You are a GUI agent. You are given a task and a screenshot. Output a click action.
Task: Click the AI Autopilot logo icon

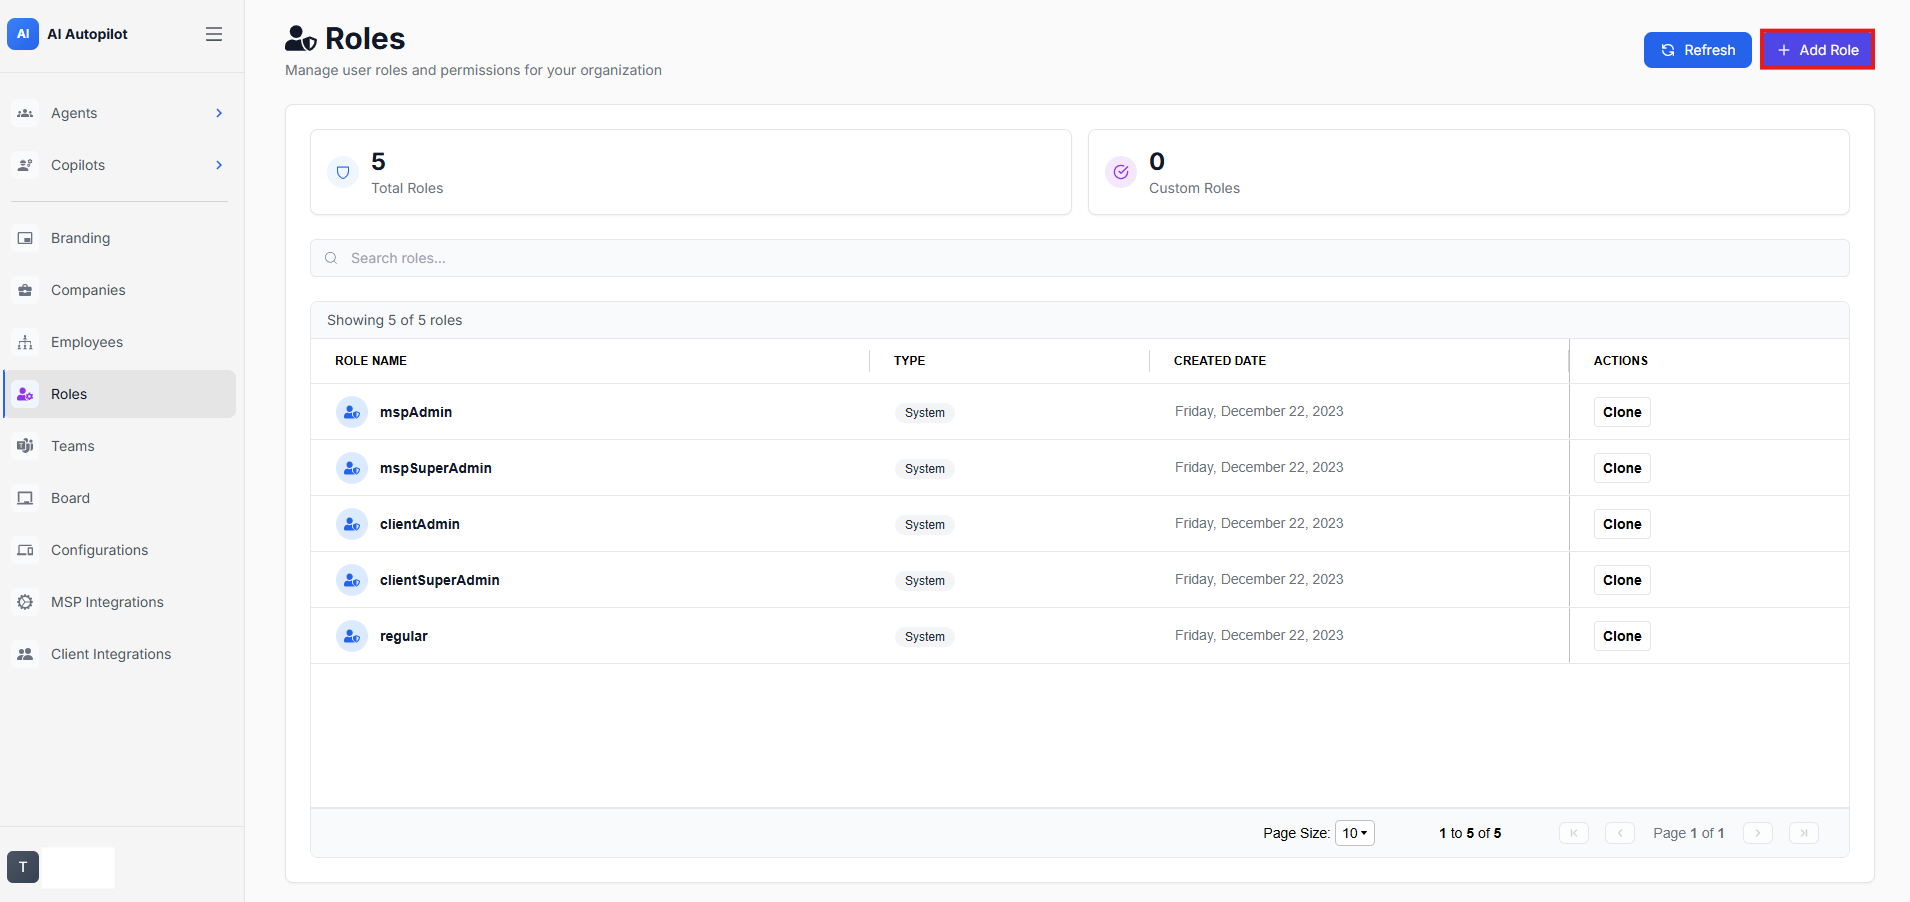point(23,34)
